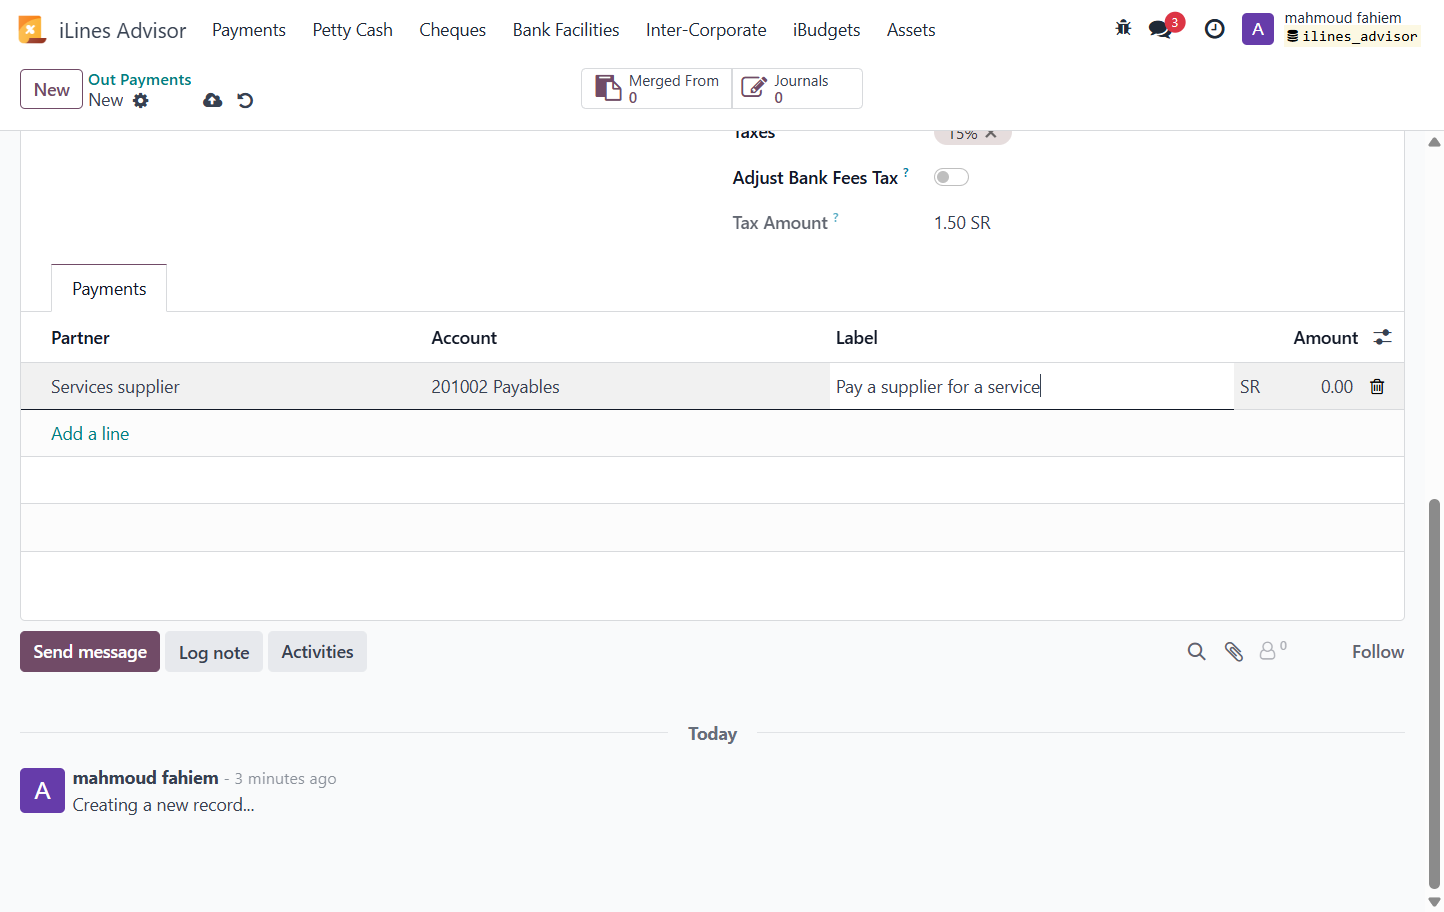1444x912 pixels.
Task: Go to Out Payments breadcrumb
Action: [140, 79]
